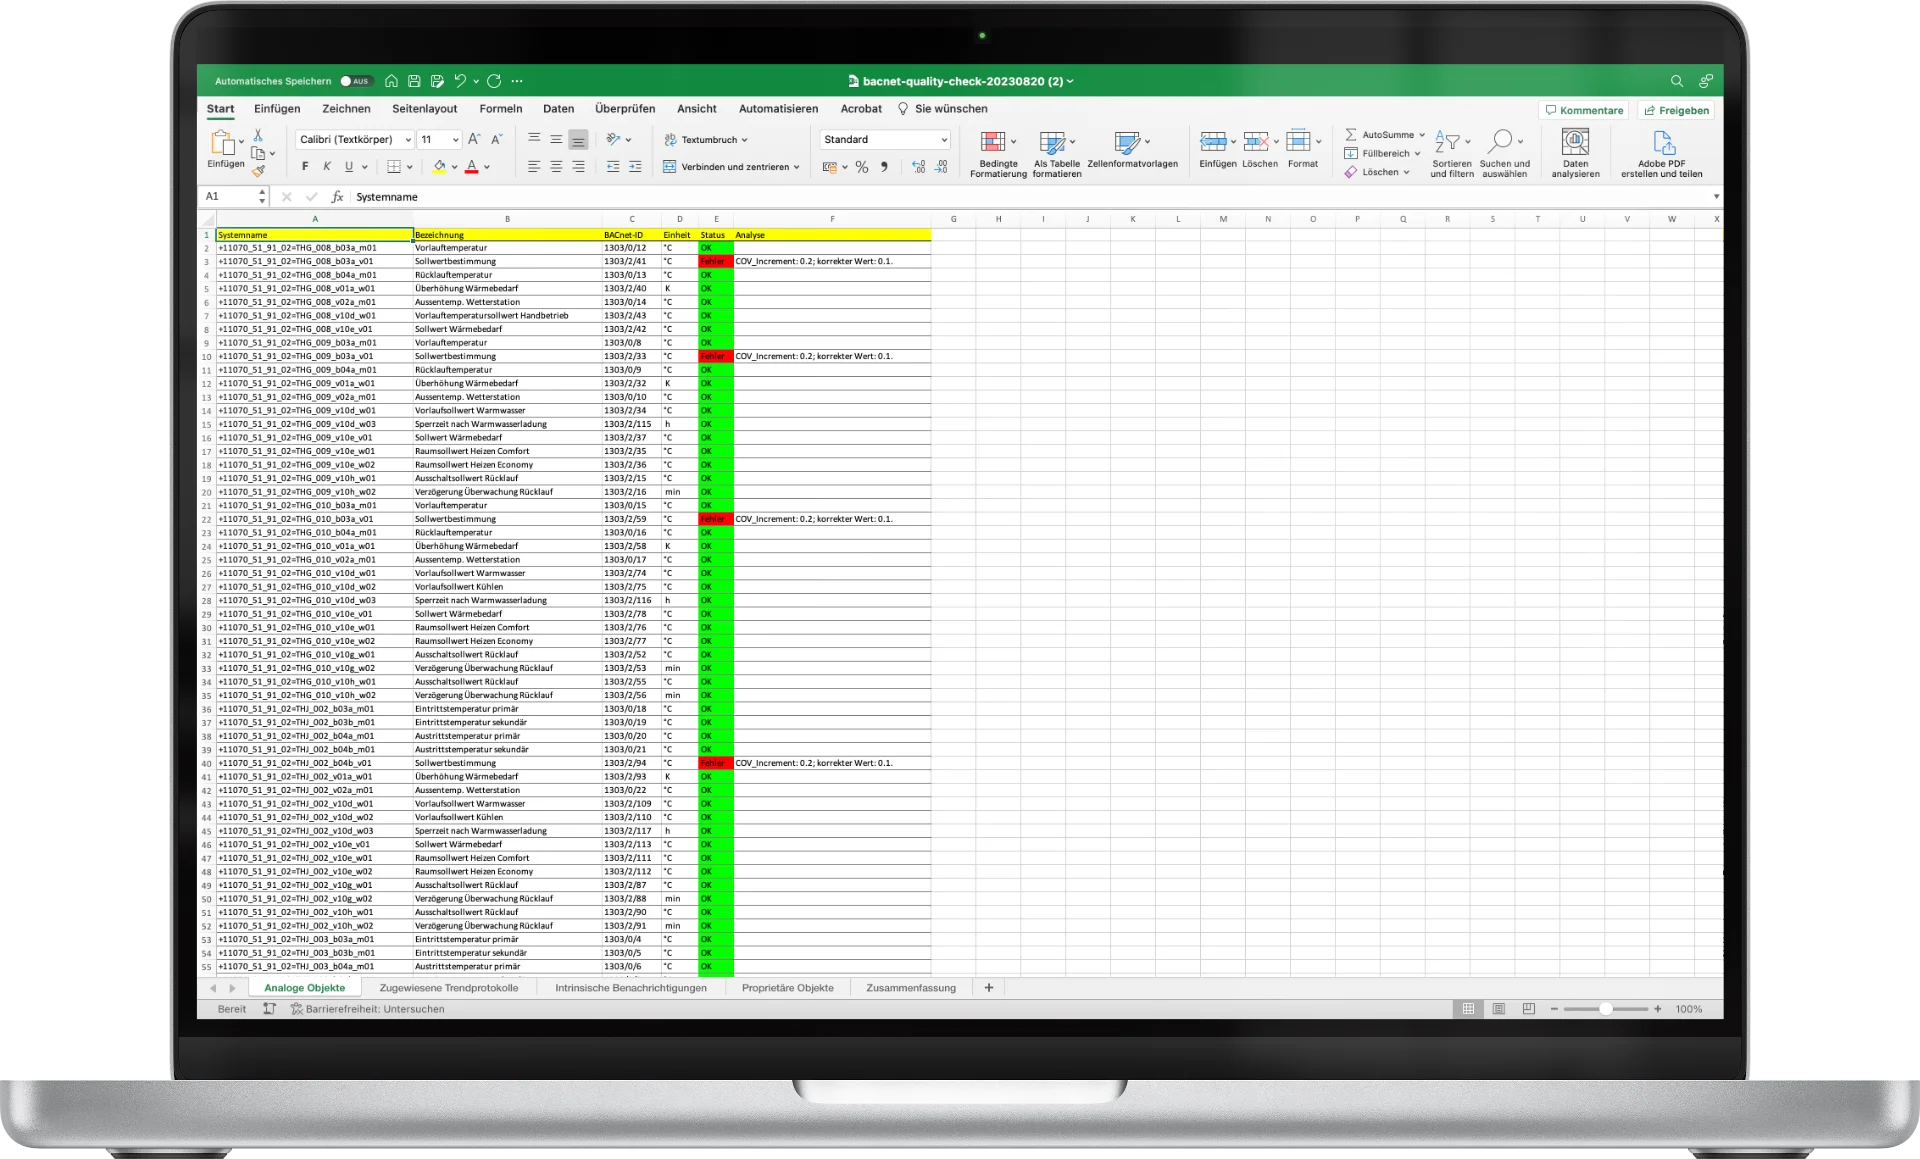This screenshot has height=1159, width=1920.
Task: Redo action with circular arrow icon
Action: (494, 81)
